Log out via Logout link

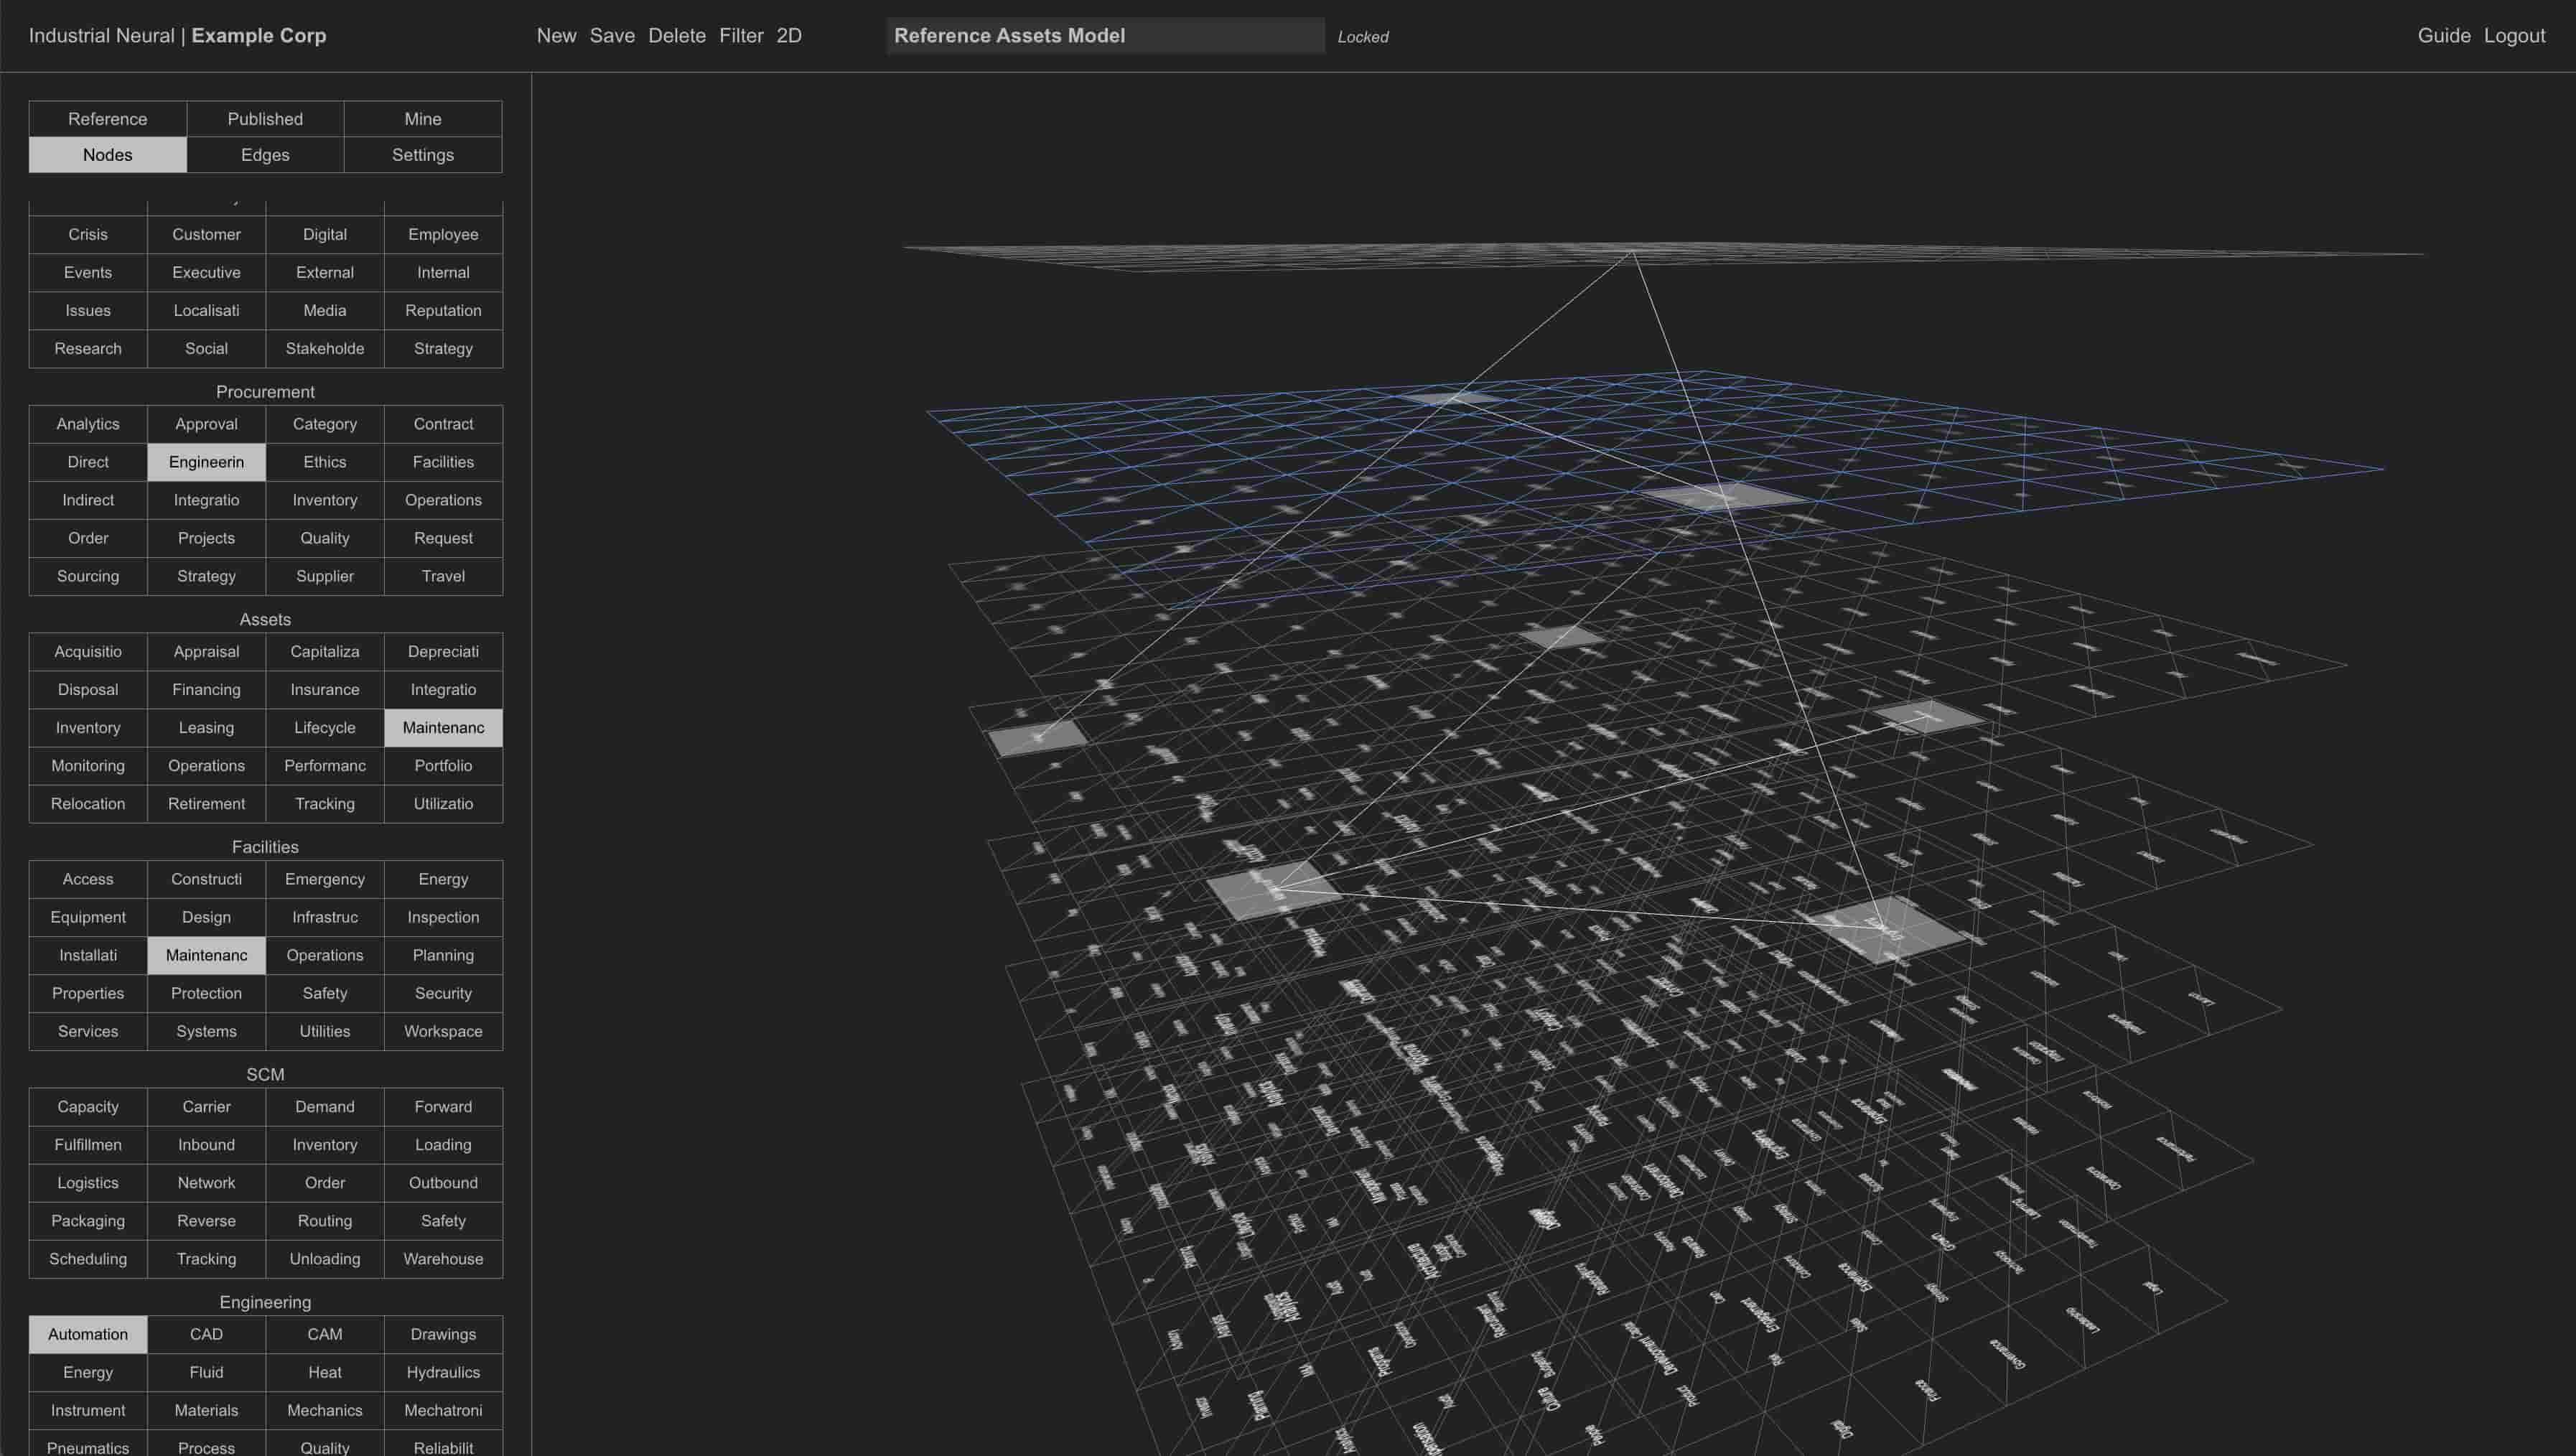coord(2514,36)
